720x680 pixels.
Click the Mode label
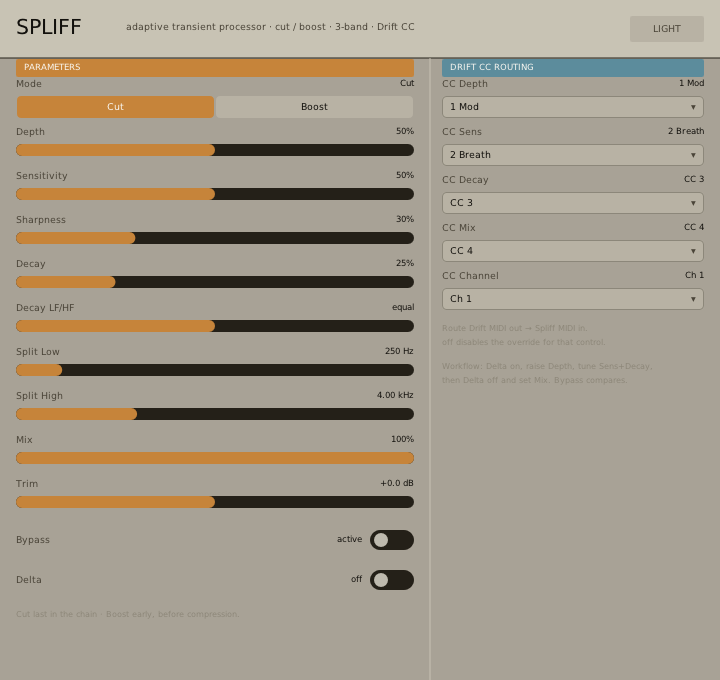(29, 84)
